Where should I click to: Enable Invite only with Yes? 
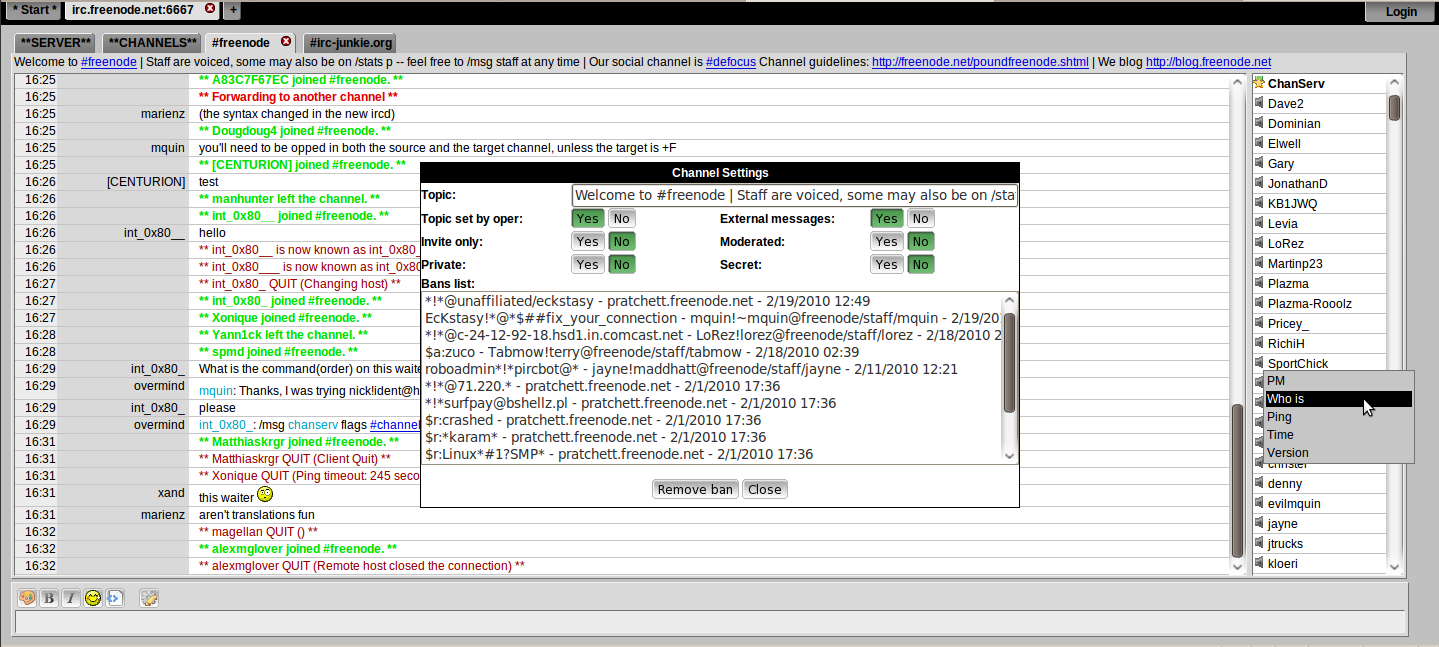(587, 242)
